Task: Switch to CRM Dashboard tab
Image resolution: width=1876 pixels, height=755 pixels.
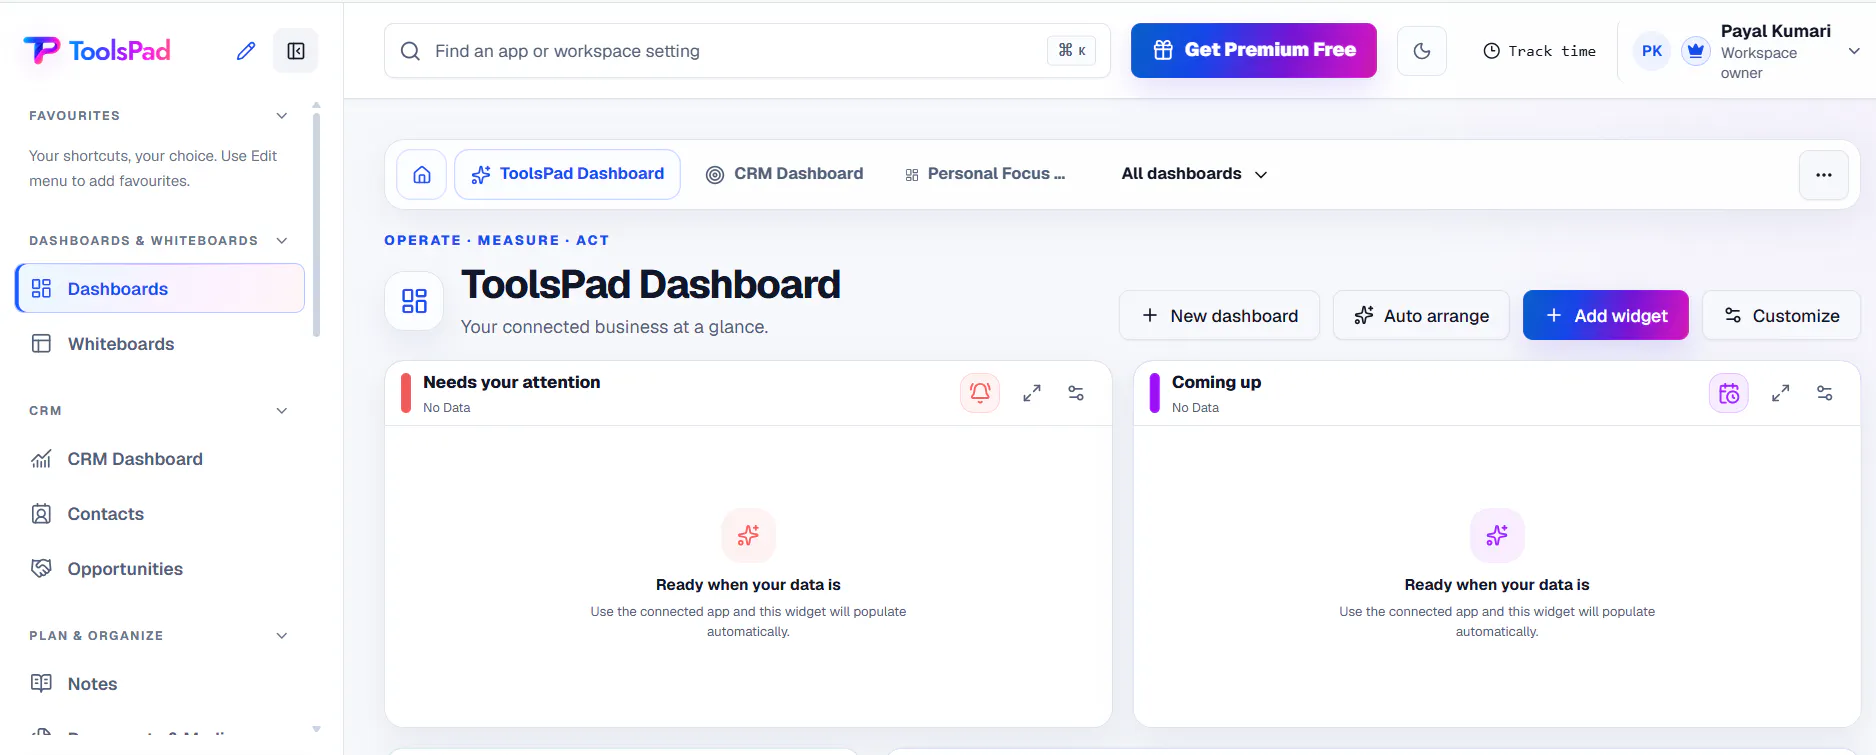Action: click(x=784, y=175)
